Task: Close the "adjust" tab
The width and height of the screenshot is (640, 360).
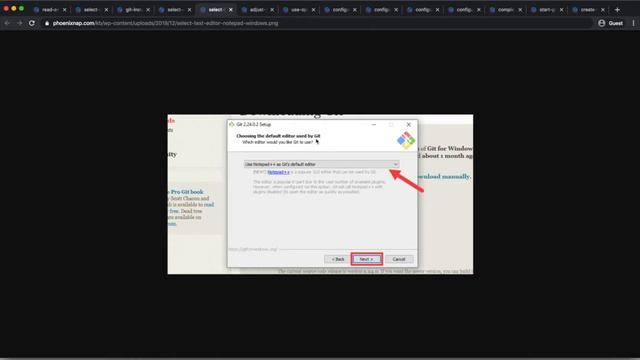Action: (272, 10)
